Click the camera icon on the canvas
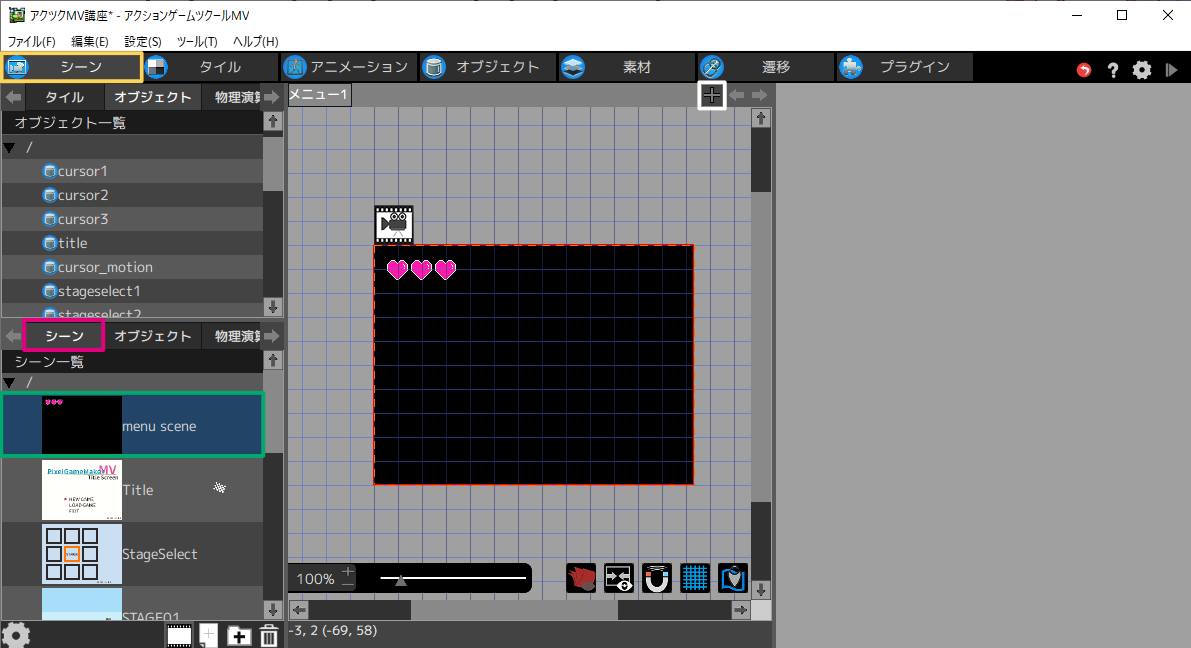The height and width of the screenshot is (648, 1191). coord(394,224)
